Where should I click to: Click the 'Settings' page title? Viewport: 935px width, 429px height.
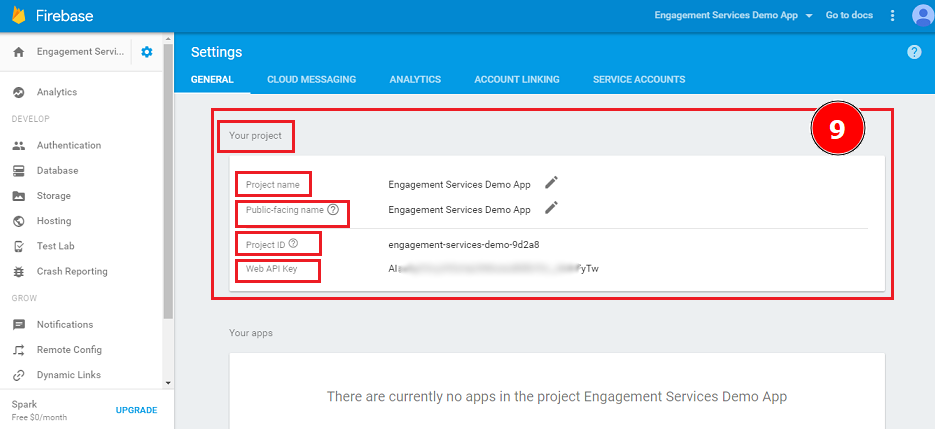pyautogui.click(x=216, y=53)
